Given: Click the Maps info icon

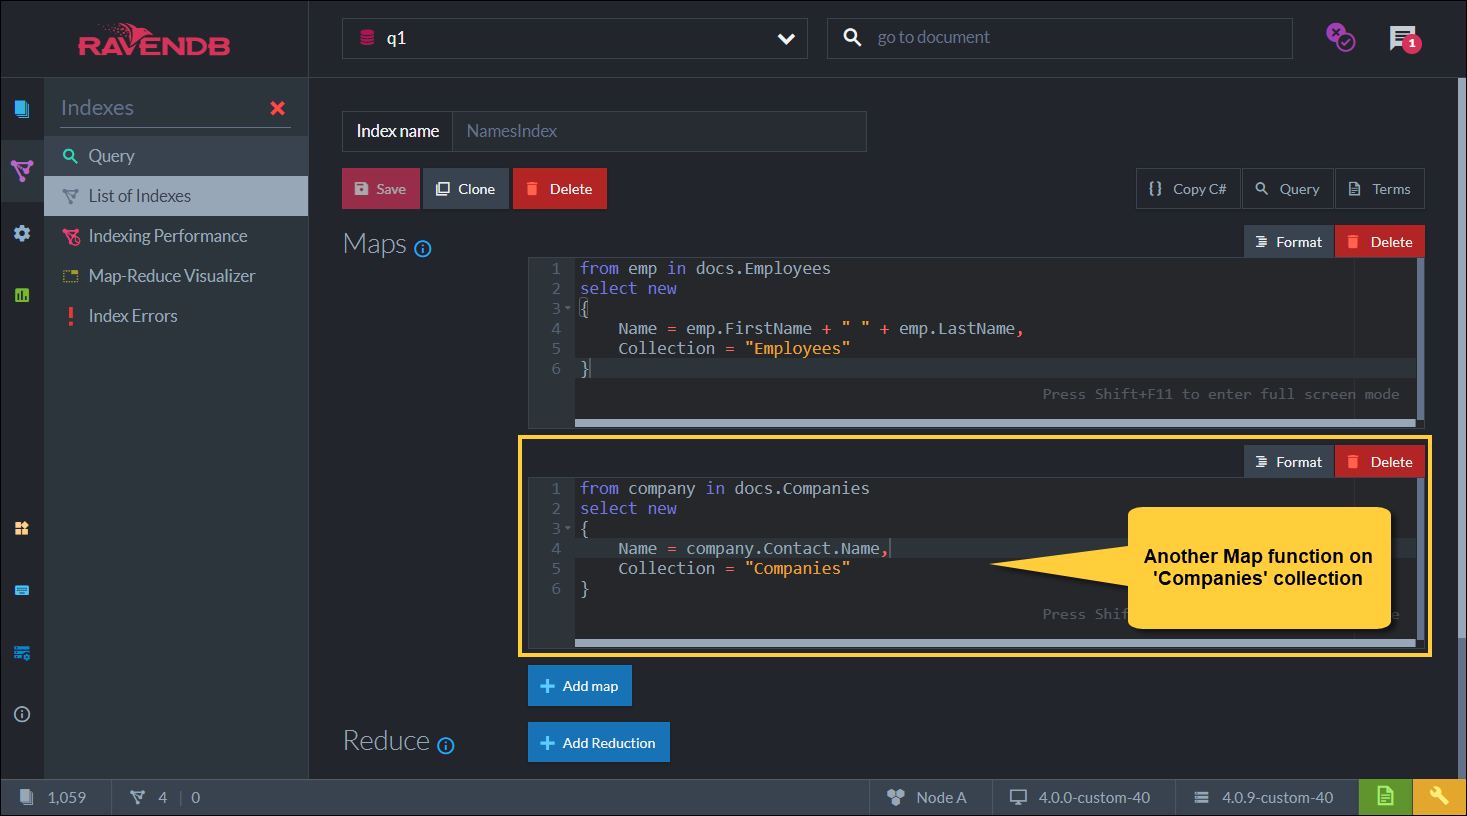Looking at the screenshot, I should [x=423, y=249].
